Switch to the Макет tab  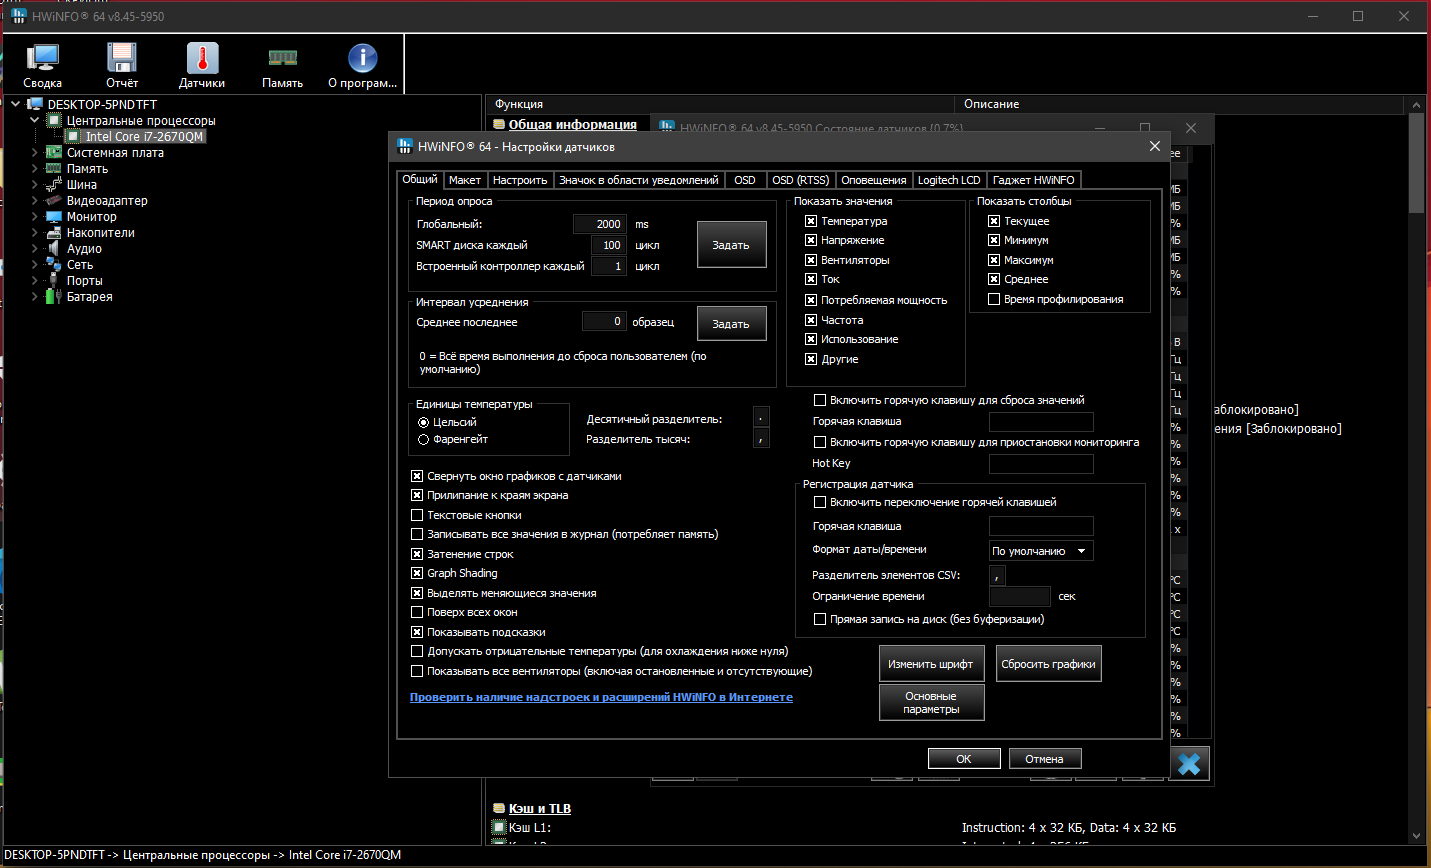[x=464, y=180]
